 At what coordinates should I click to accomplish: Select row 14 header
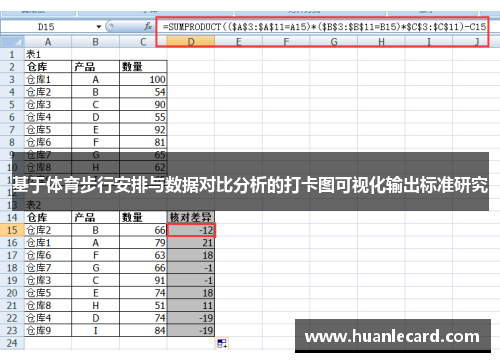[12, 217]
